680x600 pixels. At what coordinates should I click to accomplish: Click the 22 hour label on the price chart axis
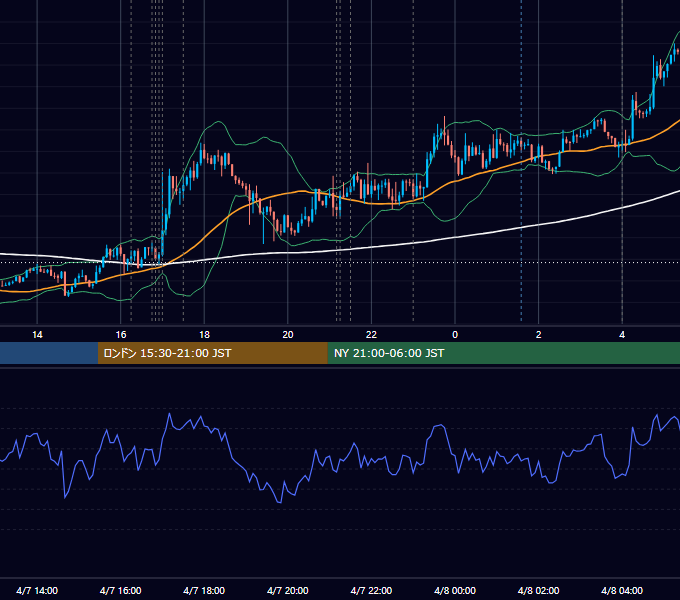[x=371, y=335]
